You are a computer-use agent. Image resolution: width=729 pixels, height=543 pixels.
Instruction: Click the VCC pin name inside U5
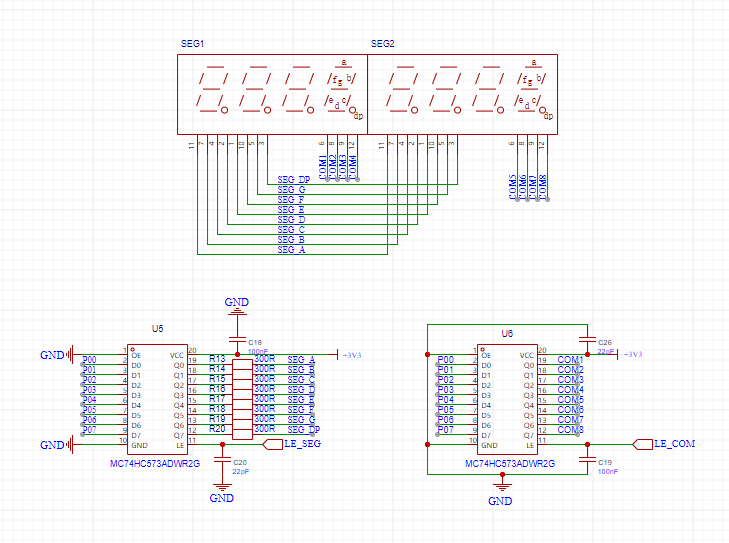(x=177, y=356)
